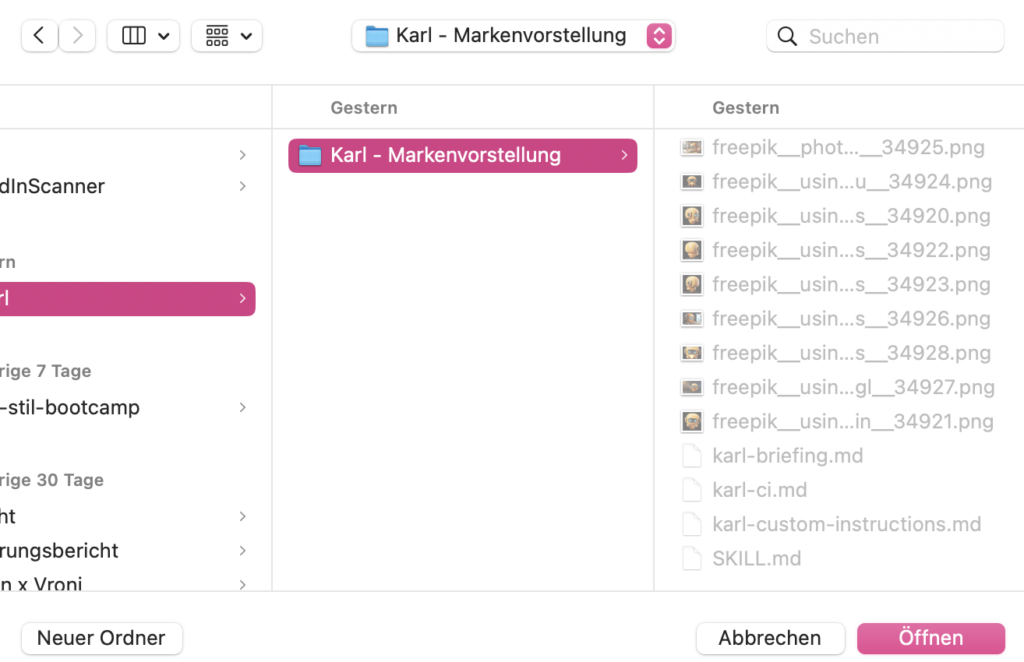Click the magnifying glass search icon
Image resolution: width=1024 pixels, height=662 pixels.
point(787,36)
